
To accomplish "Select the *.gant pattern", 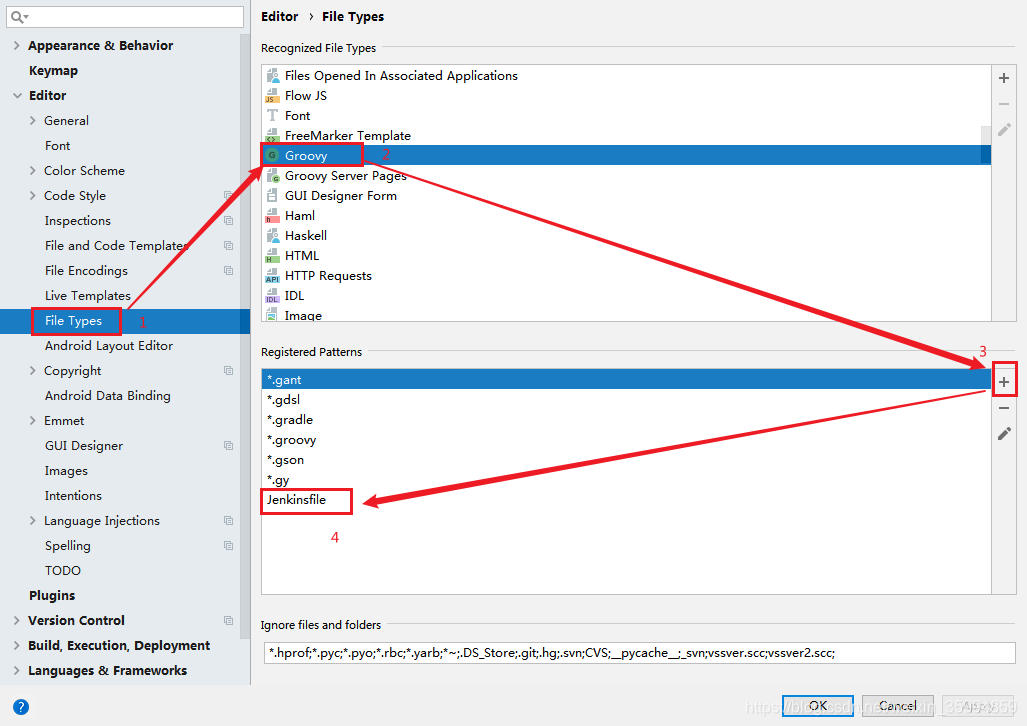I will click(x=626, y=379).
